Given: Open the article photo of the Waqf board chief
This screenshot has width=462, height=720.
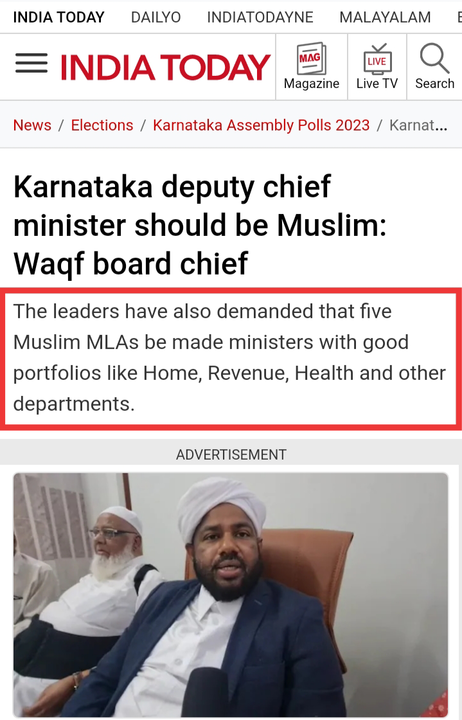Looking at the screenshot, I should point(231,594).
